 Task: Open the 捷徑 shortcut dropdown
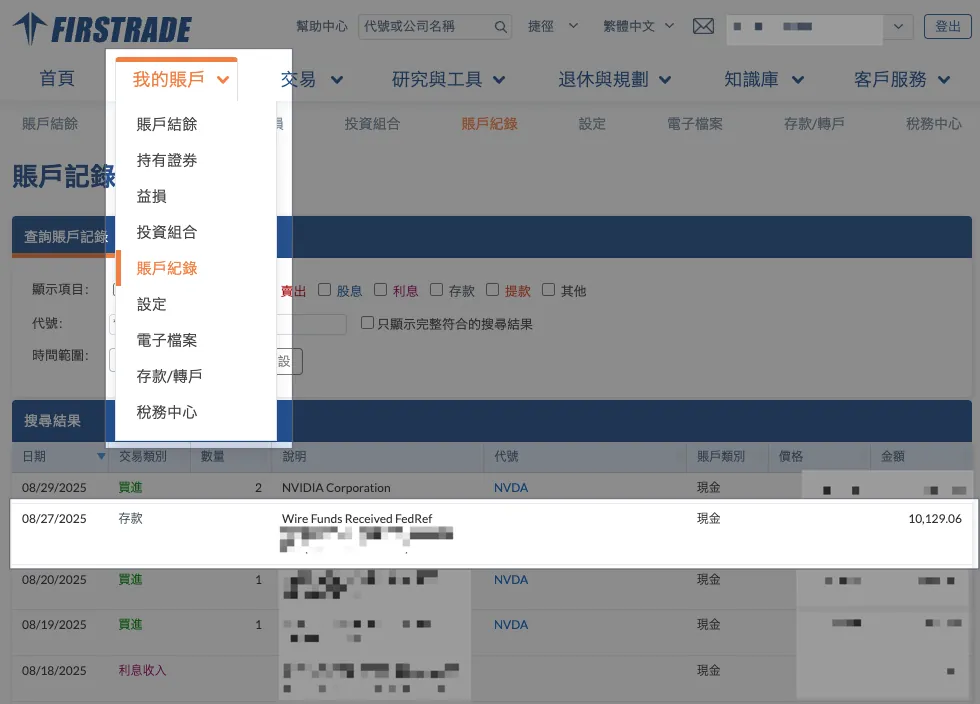(548, 27)
